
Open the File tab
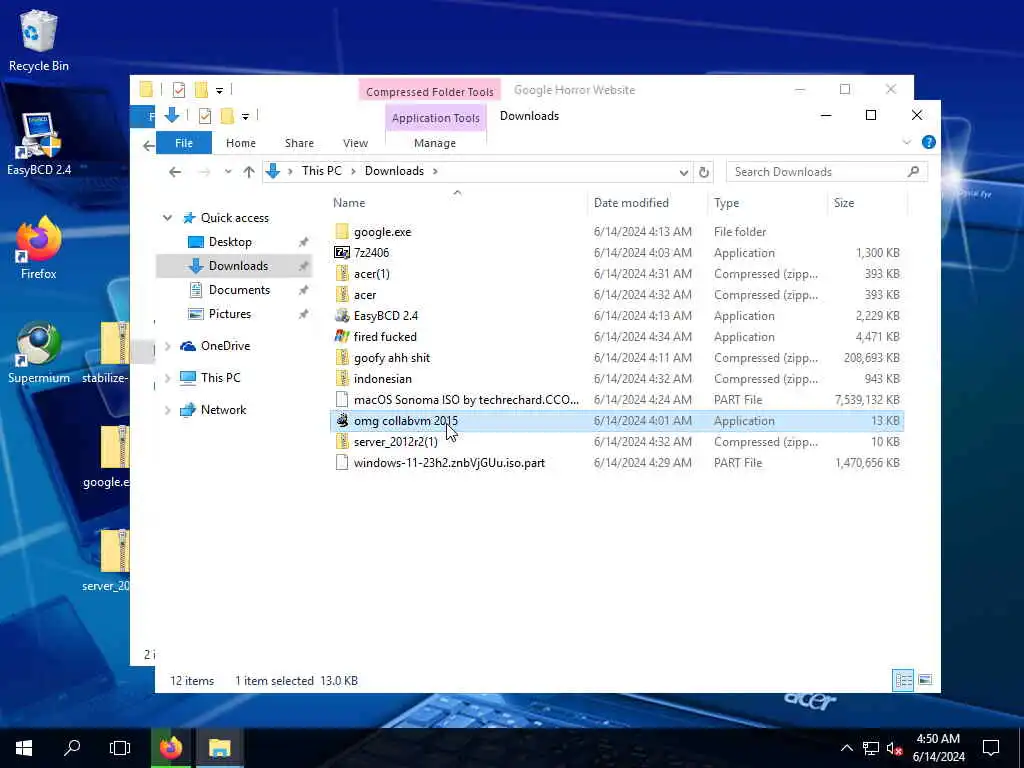(x=184, y=143)
